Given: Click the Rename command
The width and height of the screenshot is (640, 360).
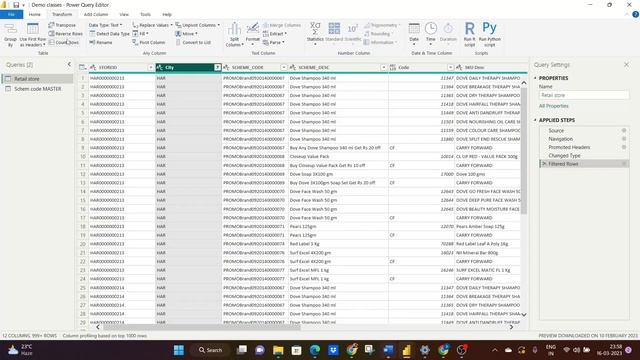Looking at the screenshot, I should click(x=100, y=42).
